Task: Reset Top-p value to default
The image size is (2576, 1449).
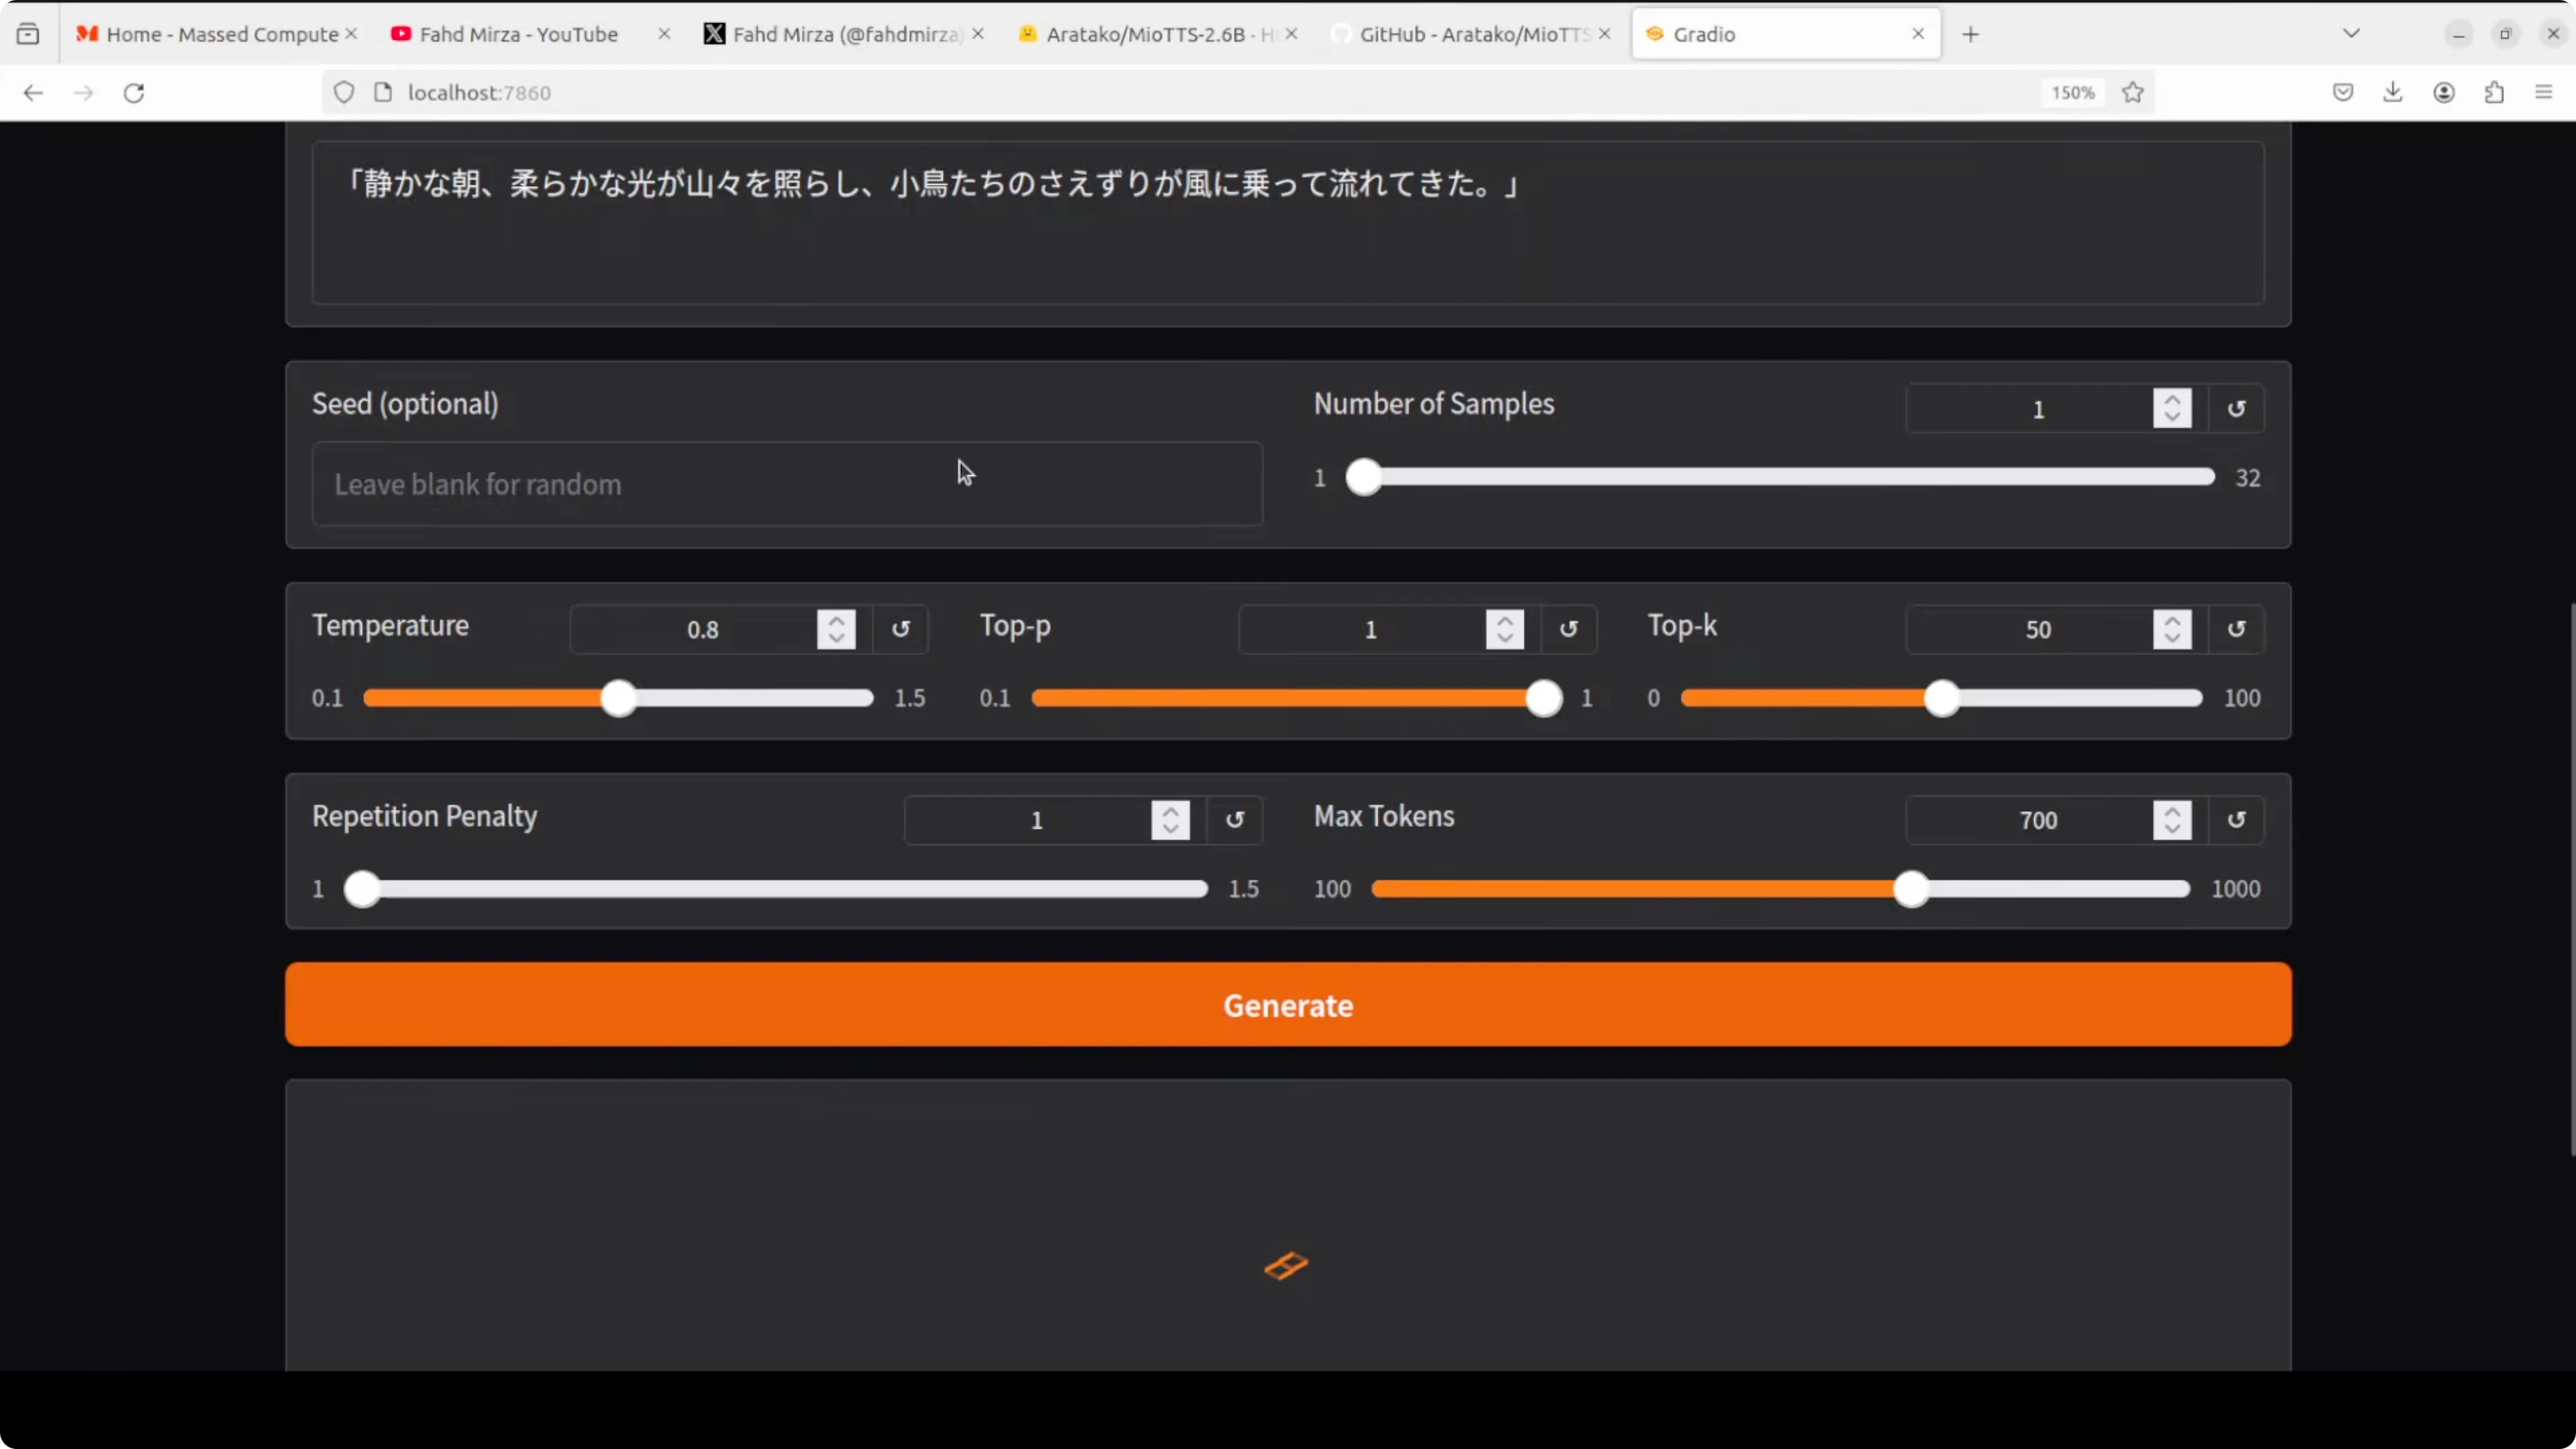Action: point(1568,629)
